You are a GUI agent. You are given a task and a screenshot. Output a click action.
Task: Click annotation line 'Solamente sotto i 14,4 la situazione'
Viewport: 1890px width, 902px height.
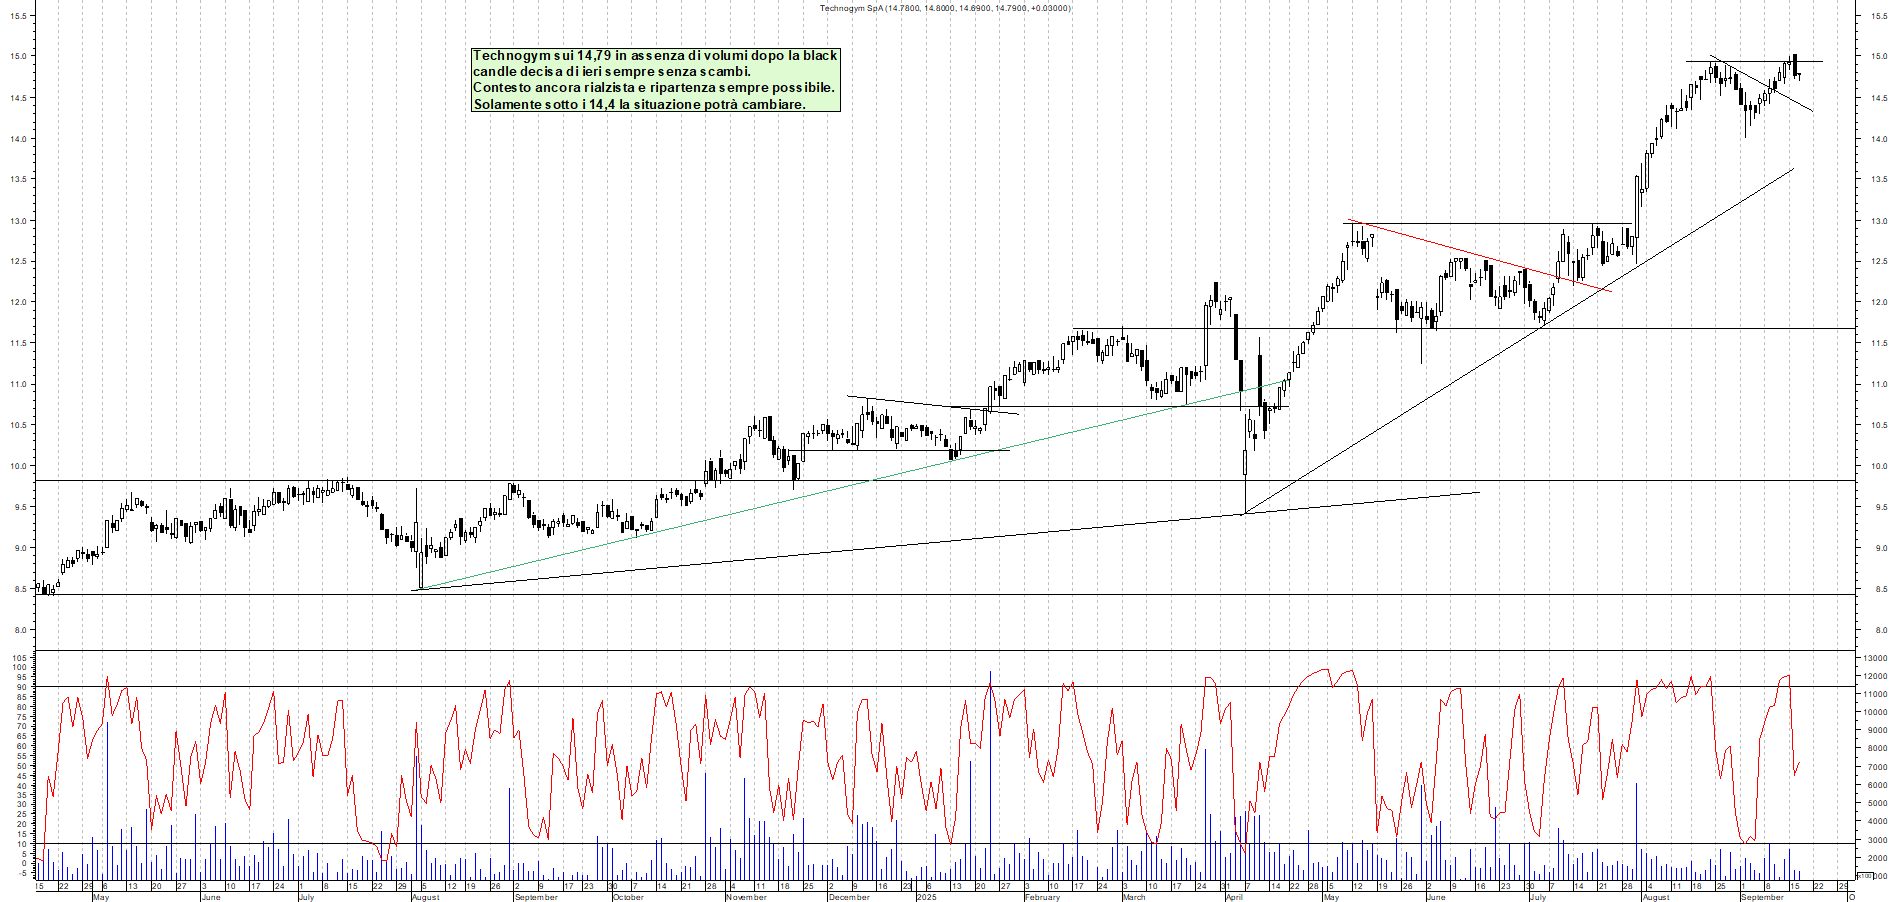[639, 104]
